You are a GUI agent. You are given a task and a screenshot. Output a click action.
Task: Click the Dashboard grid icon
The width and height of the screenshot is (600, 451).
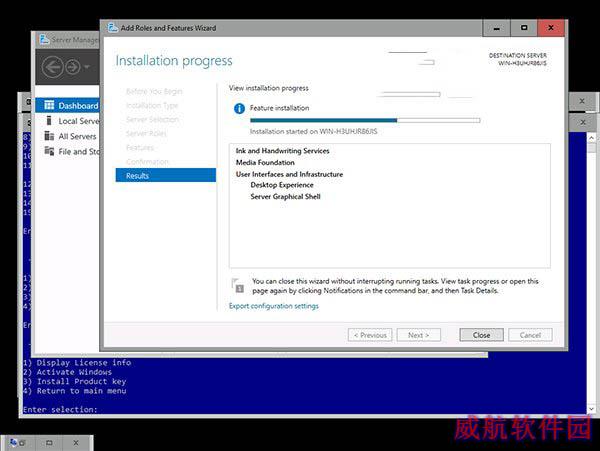pos(49,105)
